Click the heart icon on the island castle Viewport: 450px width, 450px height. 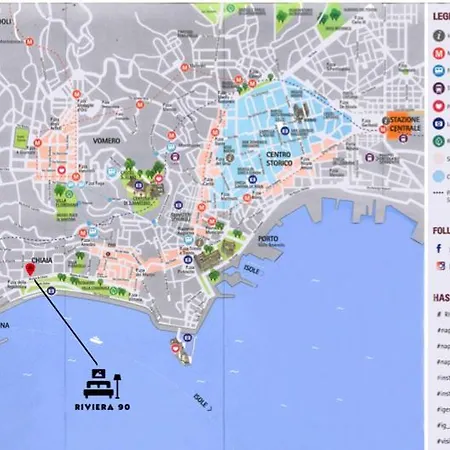[x=175, y=349]
